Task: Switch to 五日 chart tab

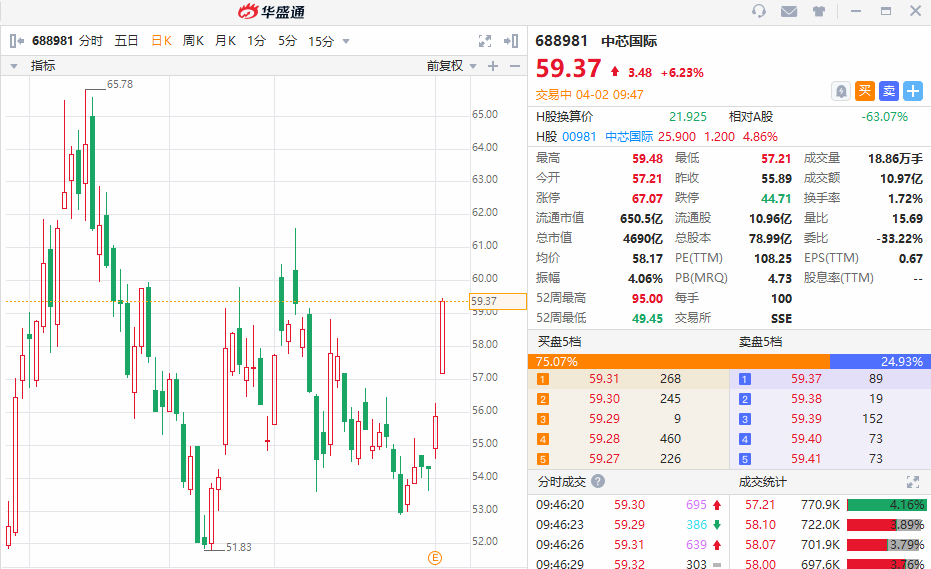Action: click(x=126, y=41)
